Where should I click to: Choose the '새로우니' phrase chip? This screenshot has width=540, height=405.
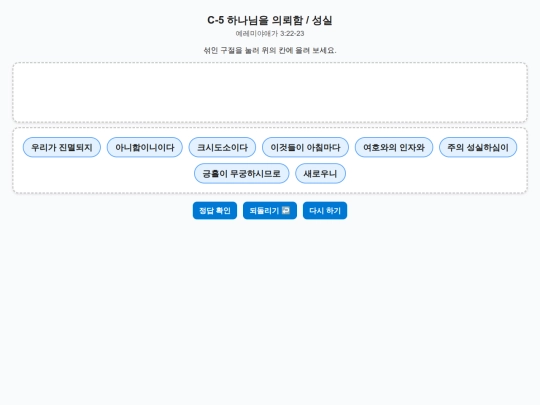click(x=320, y=174)
